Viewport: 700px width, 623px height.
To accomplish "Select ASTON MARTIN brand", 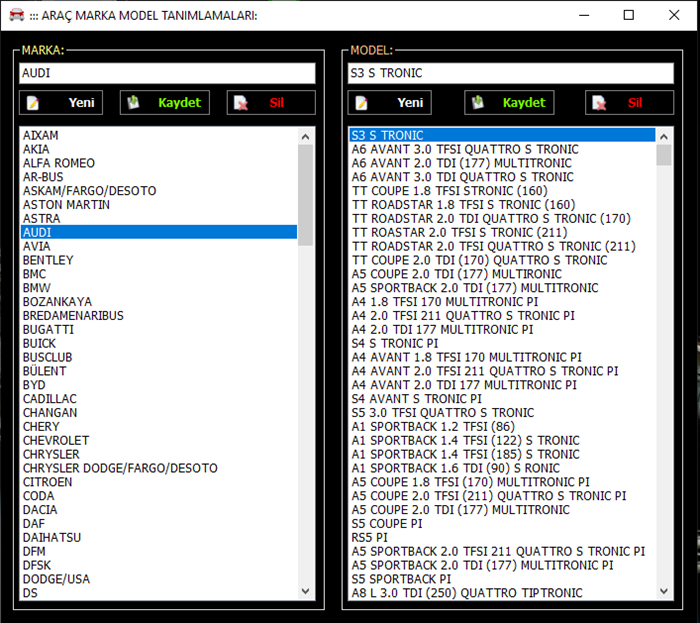I will click(x=159, y=204).
